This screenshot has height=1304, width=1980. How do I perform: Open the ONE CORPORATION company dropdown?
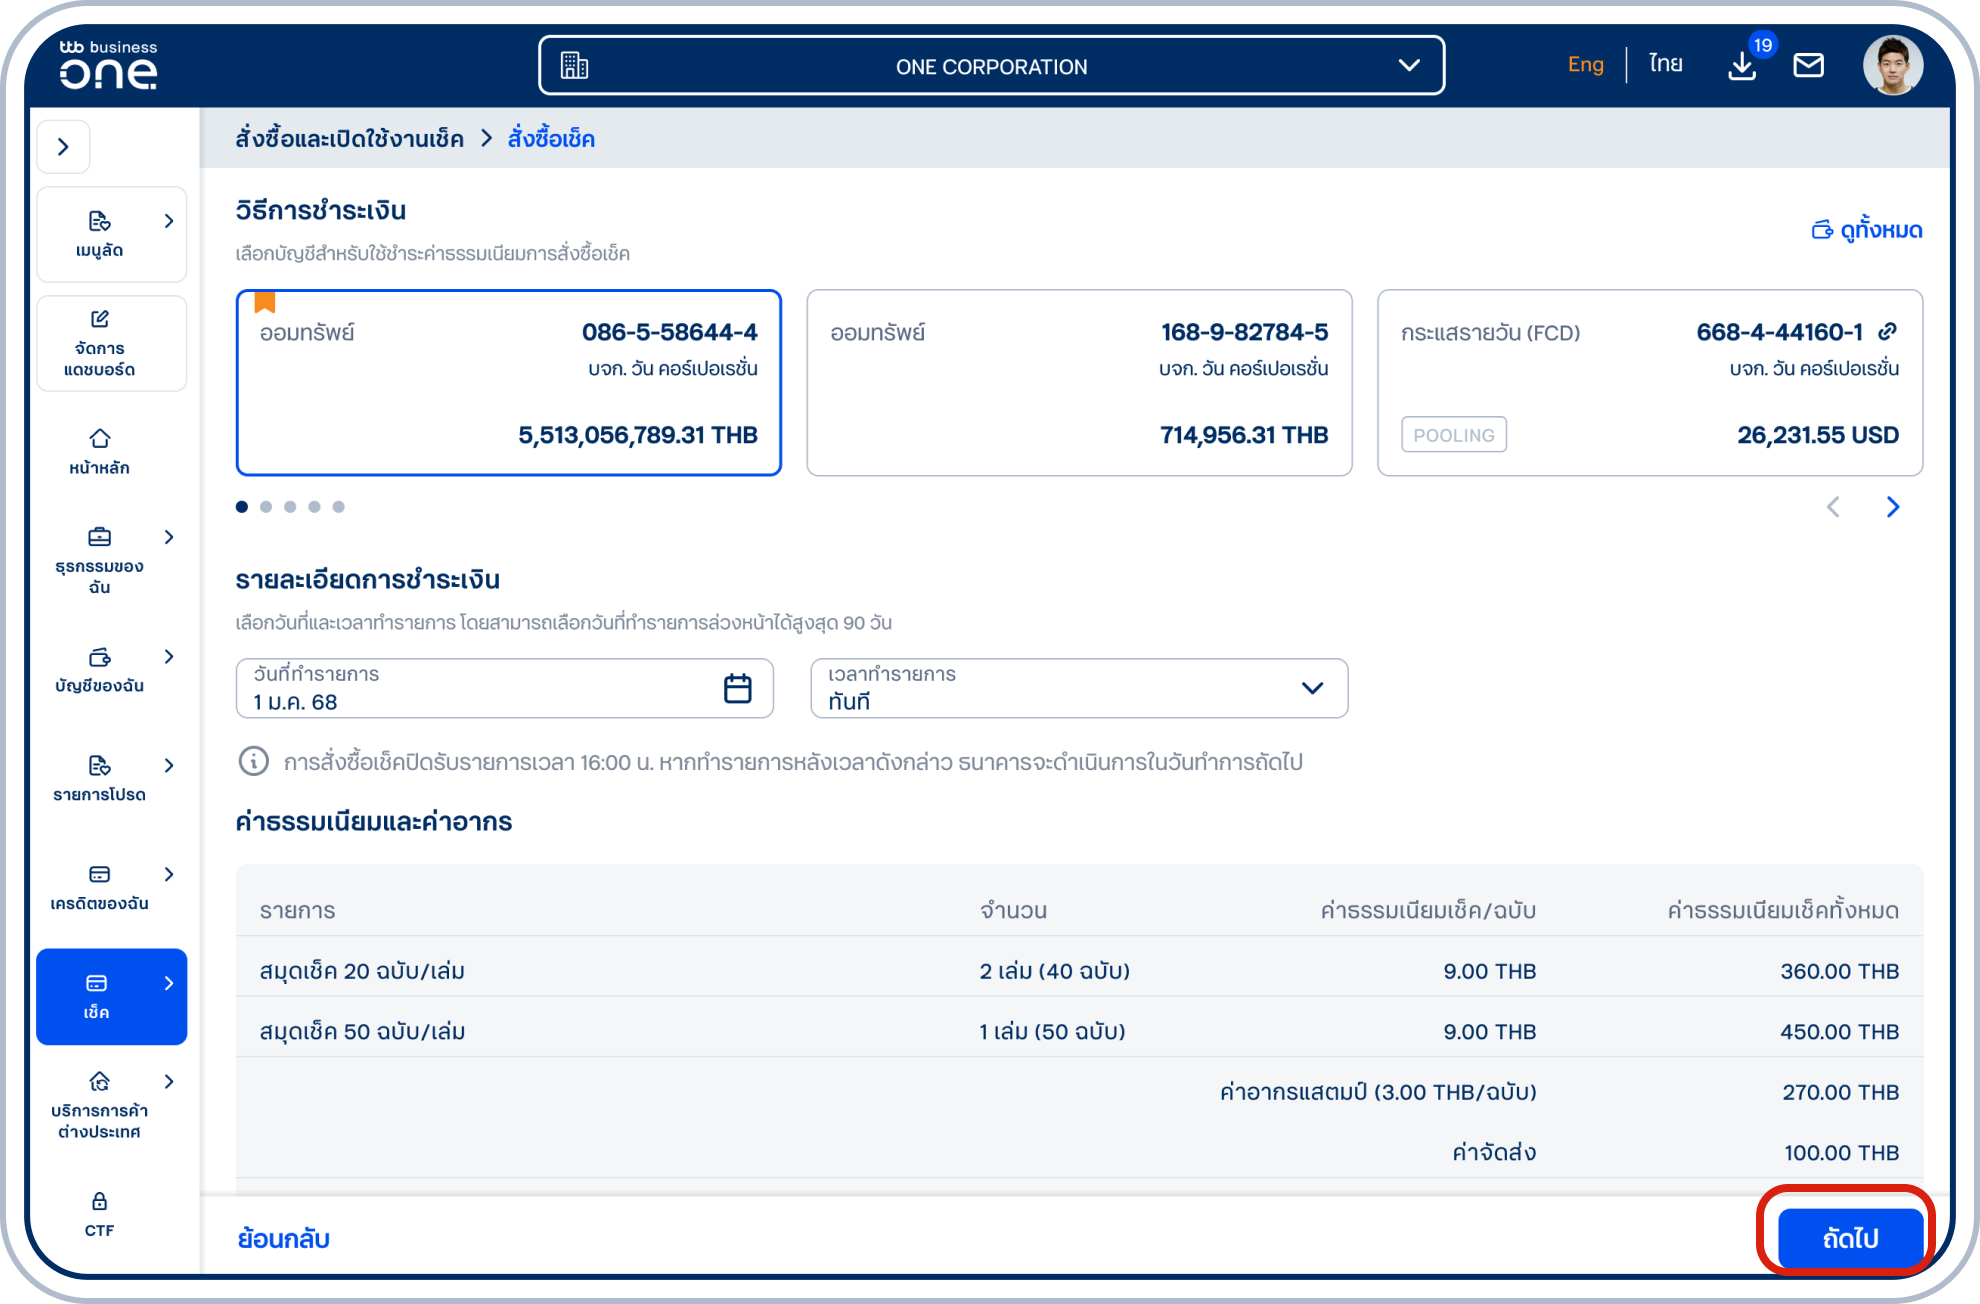click(x=991, y=66)
